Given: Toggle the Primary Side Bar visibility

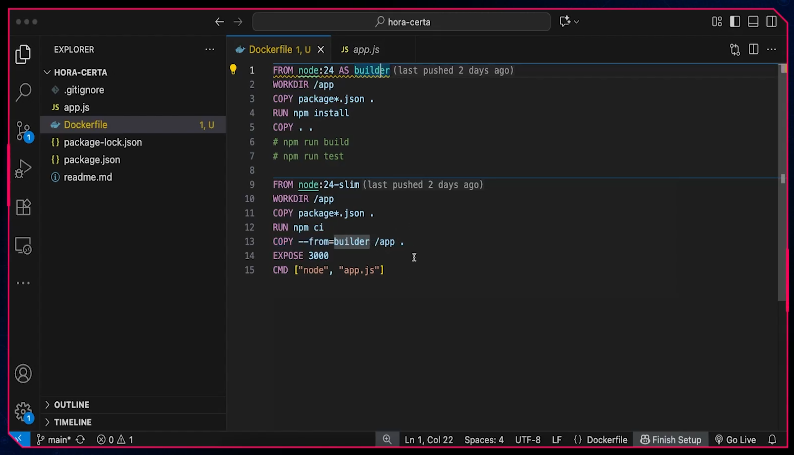Looking at the screenshot, I should [x=735, y=21].
